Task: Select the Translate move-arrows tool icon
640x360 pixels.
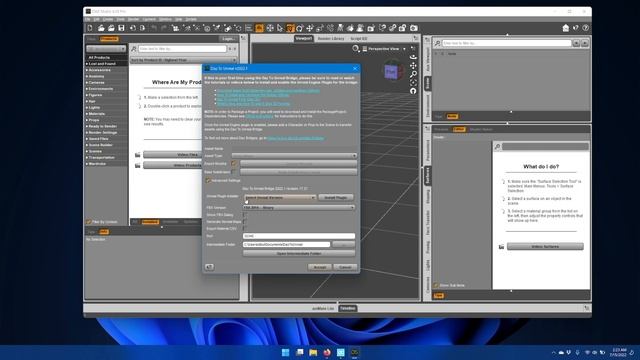Action: [310, 28]
